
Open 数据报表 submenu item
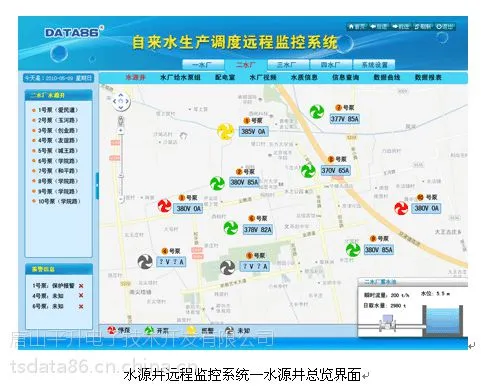pyautogui.click(x=428, y=77)
